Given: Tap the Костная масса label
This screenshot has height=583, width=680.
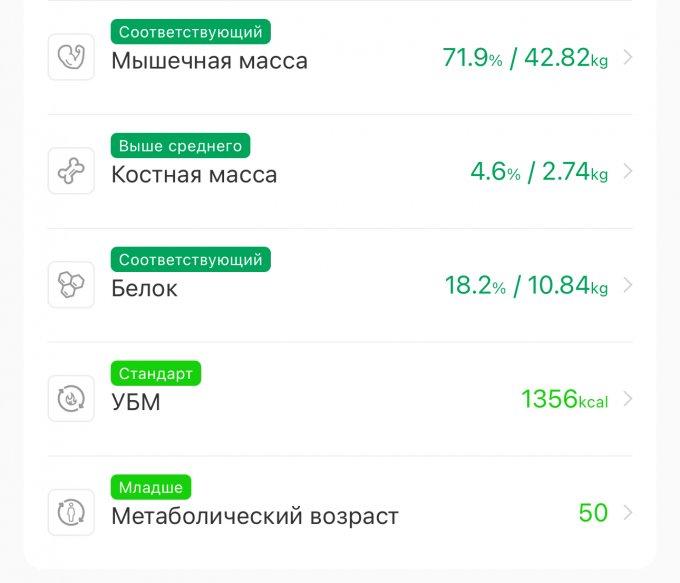Looking at the screenshot, I should pos(194,175).
